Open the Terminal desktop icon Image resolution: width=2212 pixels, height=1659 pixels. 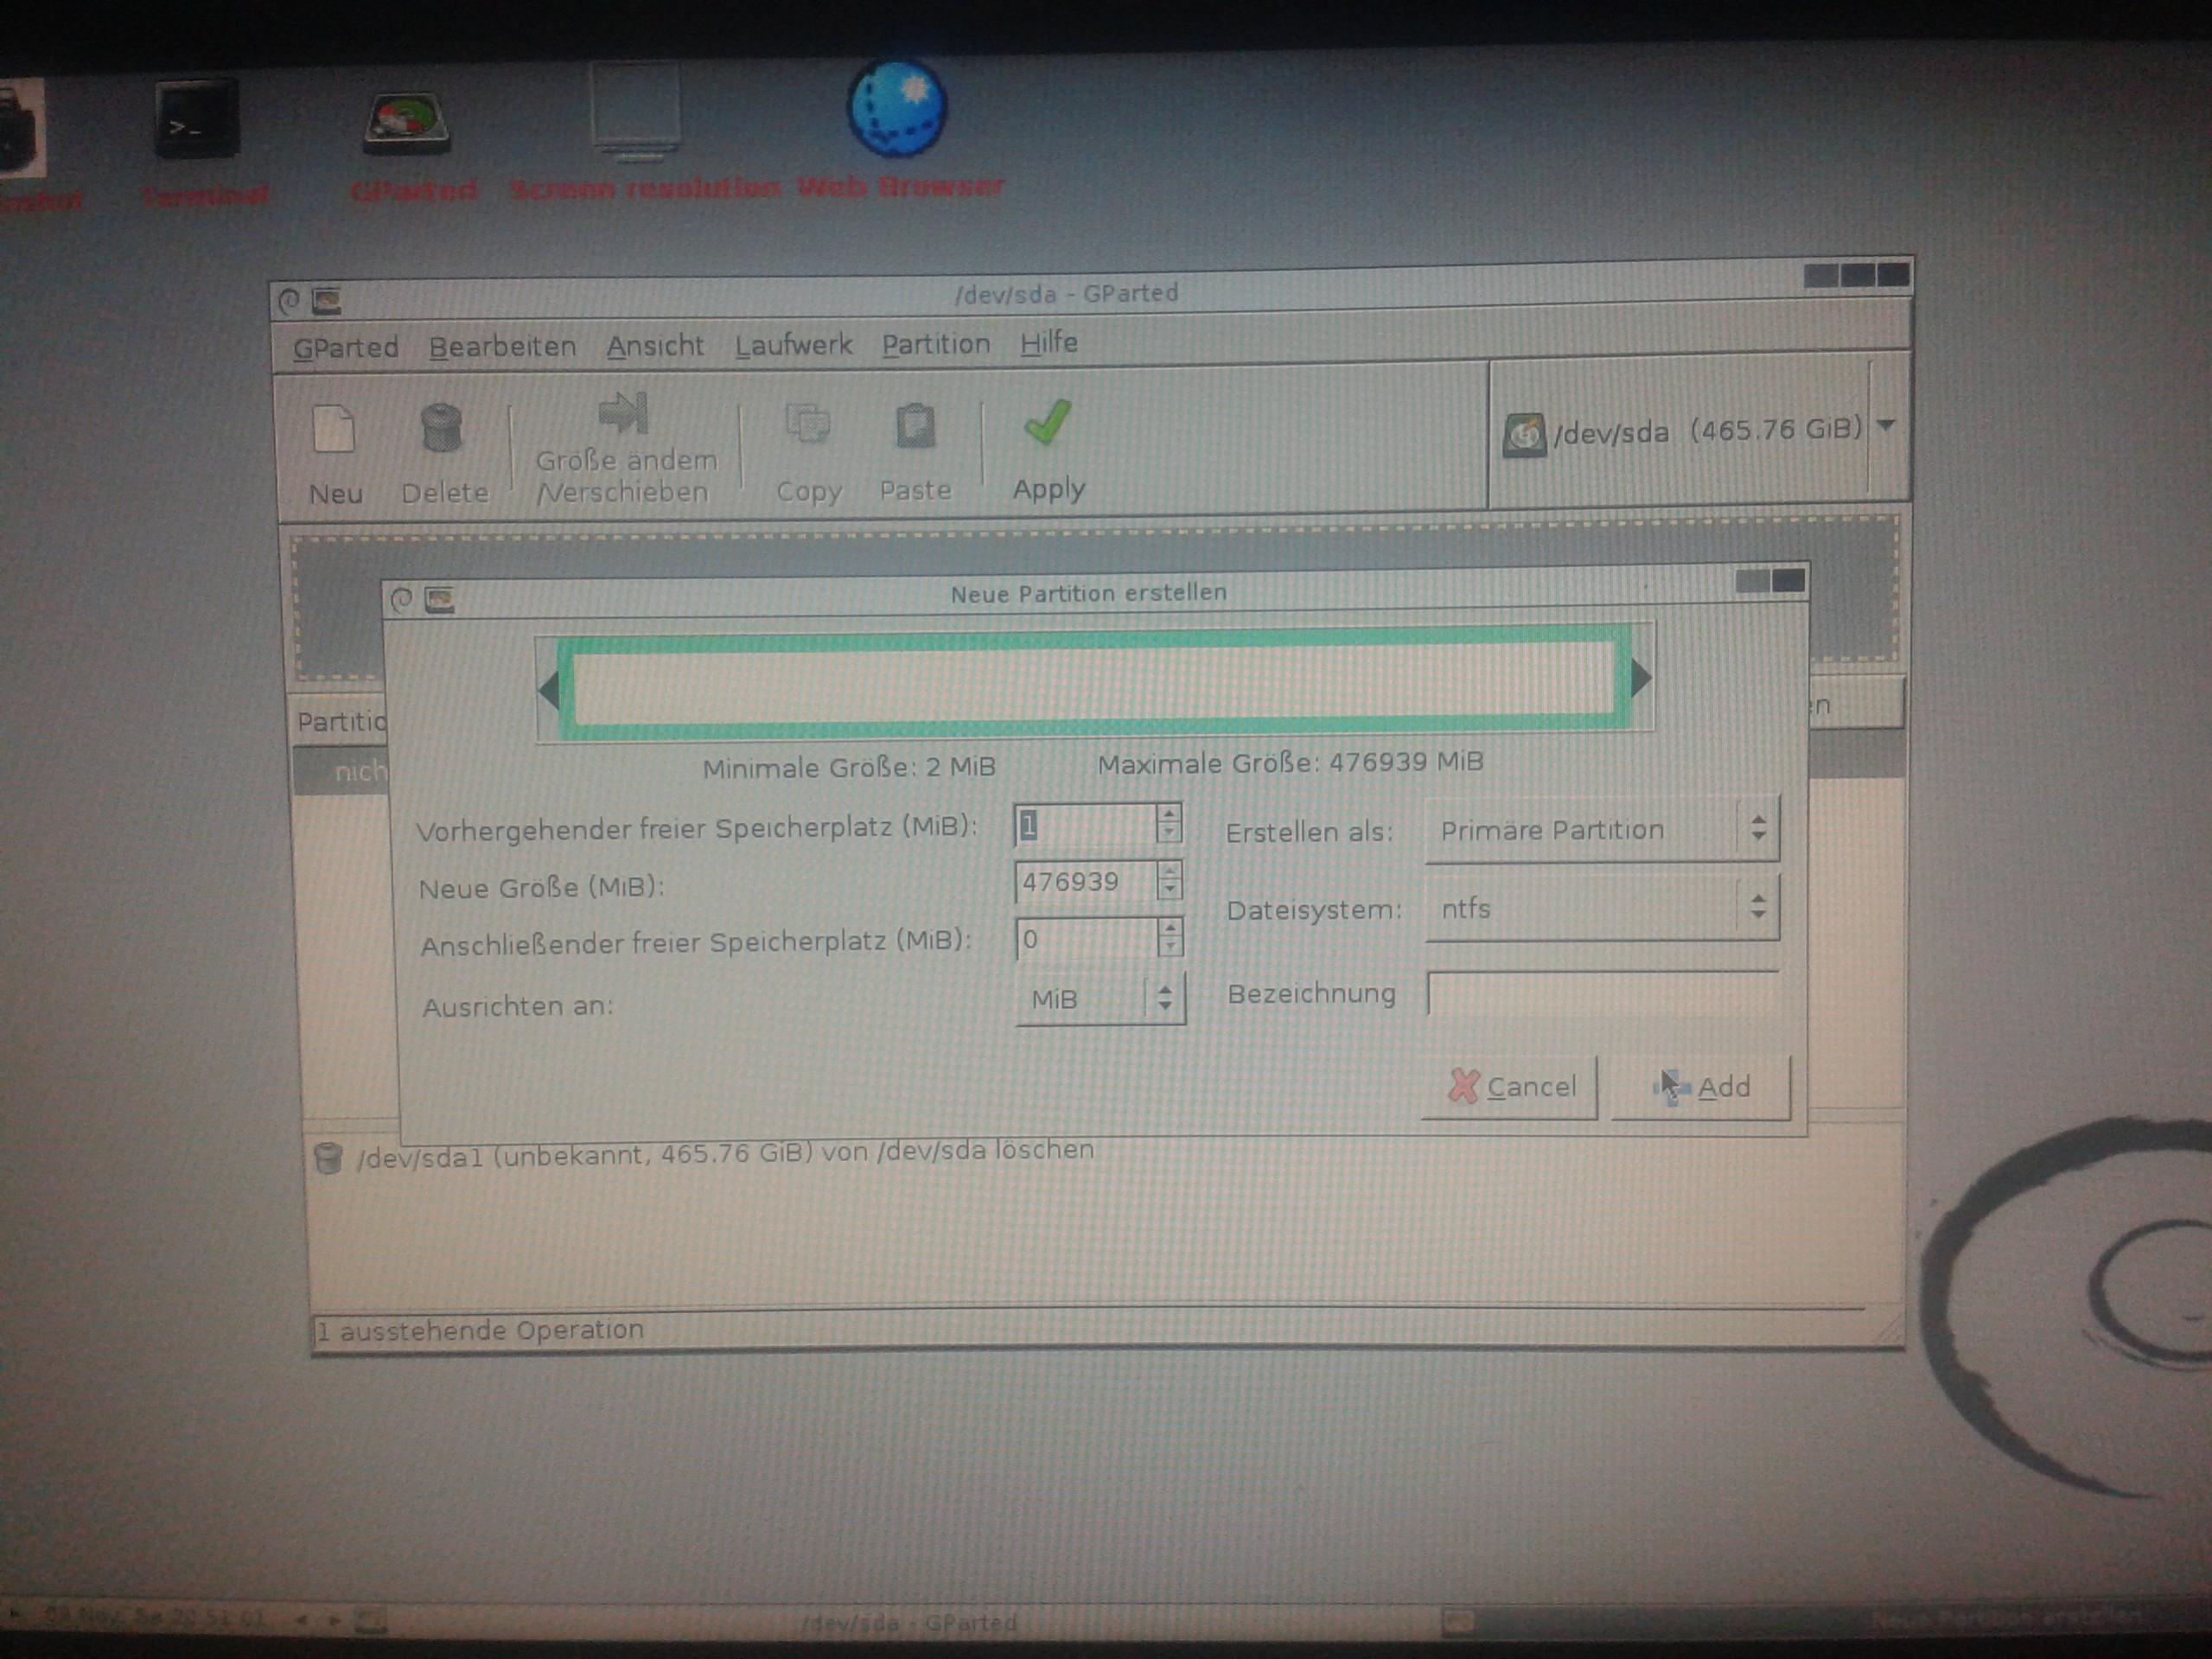pos(197,121)
